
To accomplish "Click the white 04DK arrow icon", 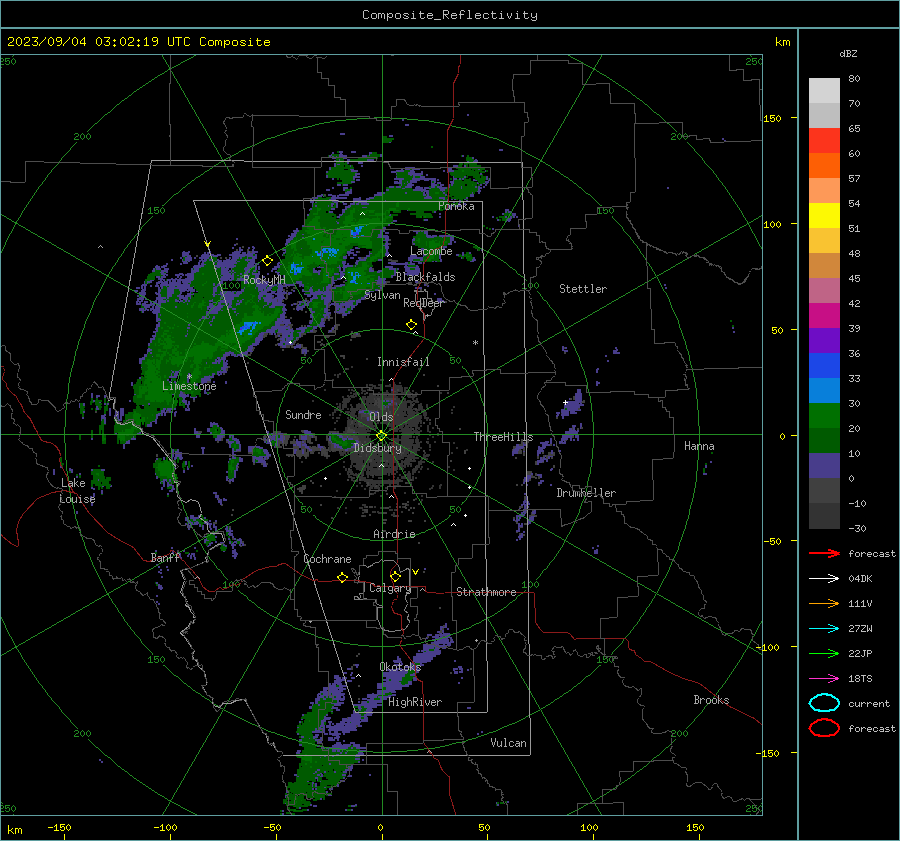I will click(824, 578).
